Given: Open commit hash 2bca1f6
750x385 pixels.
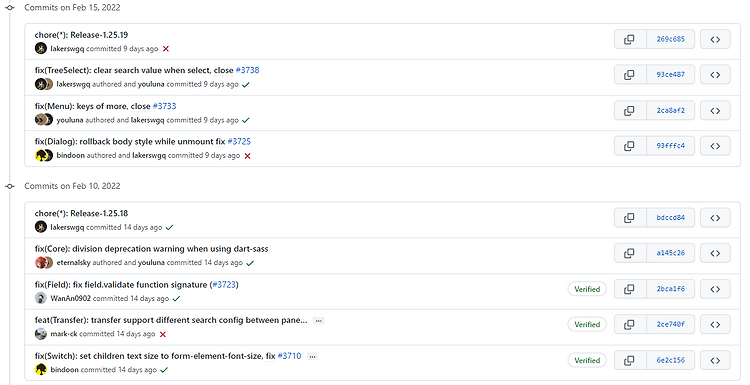Looking at the screenshot, I should point(670,289).
